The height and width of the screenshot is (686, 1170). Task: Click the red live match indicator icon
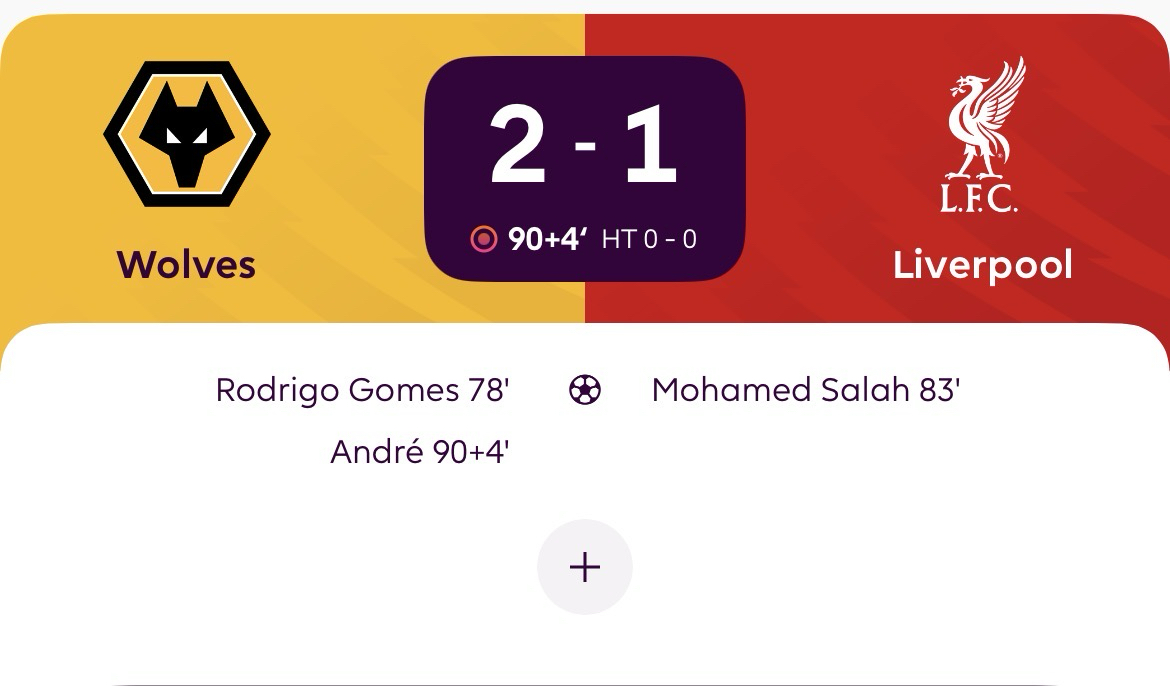(483, 240)
